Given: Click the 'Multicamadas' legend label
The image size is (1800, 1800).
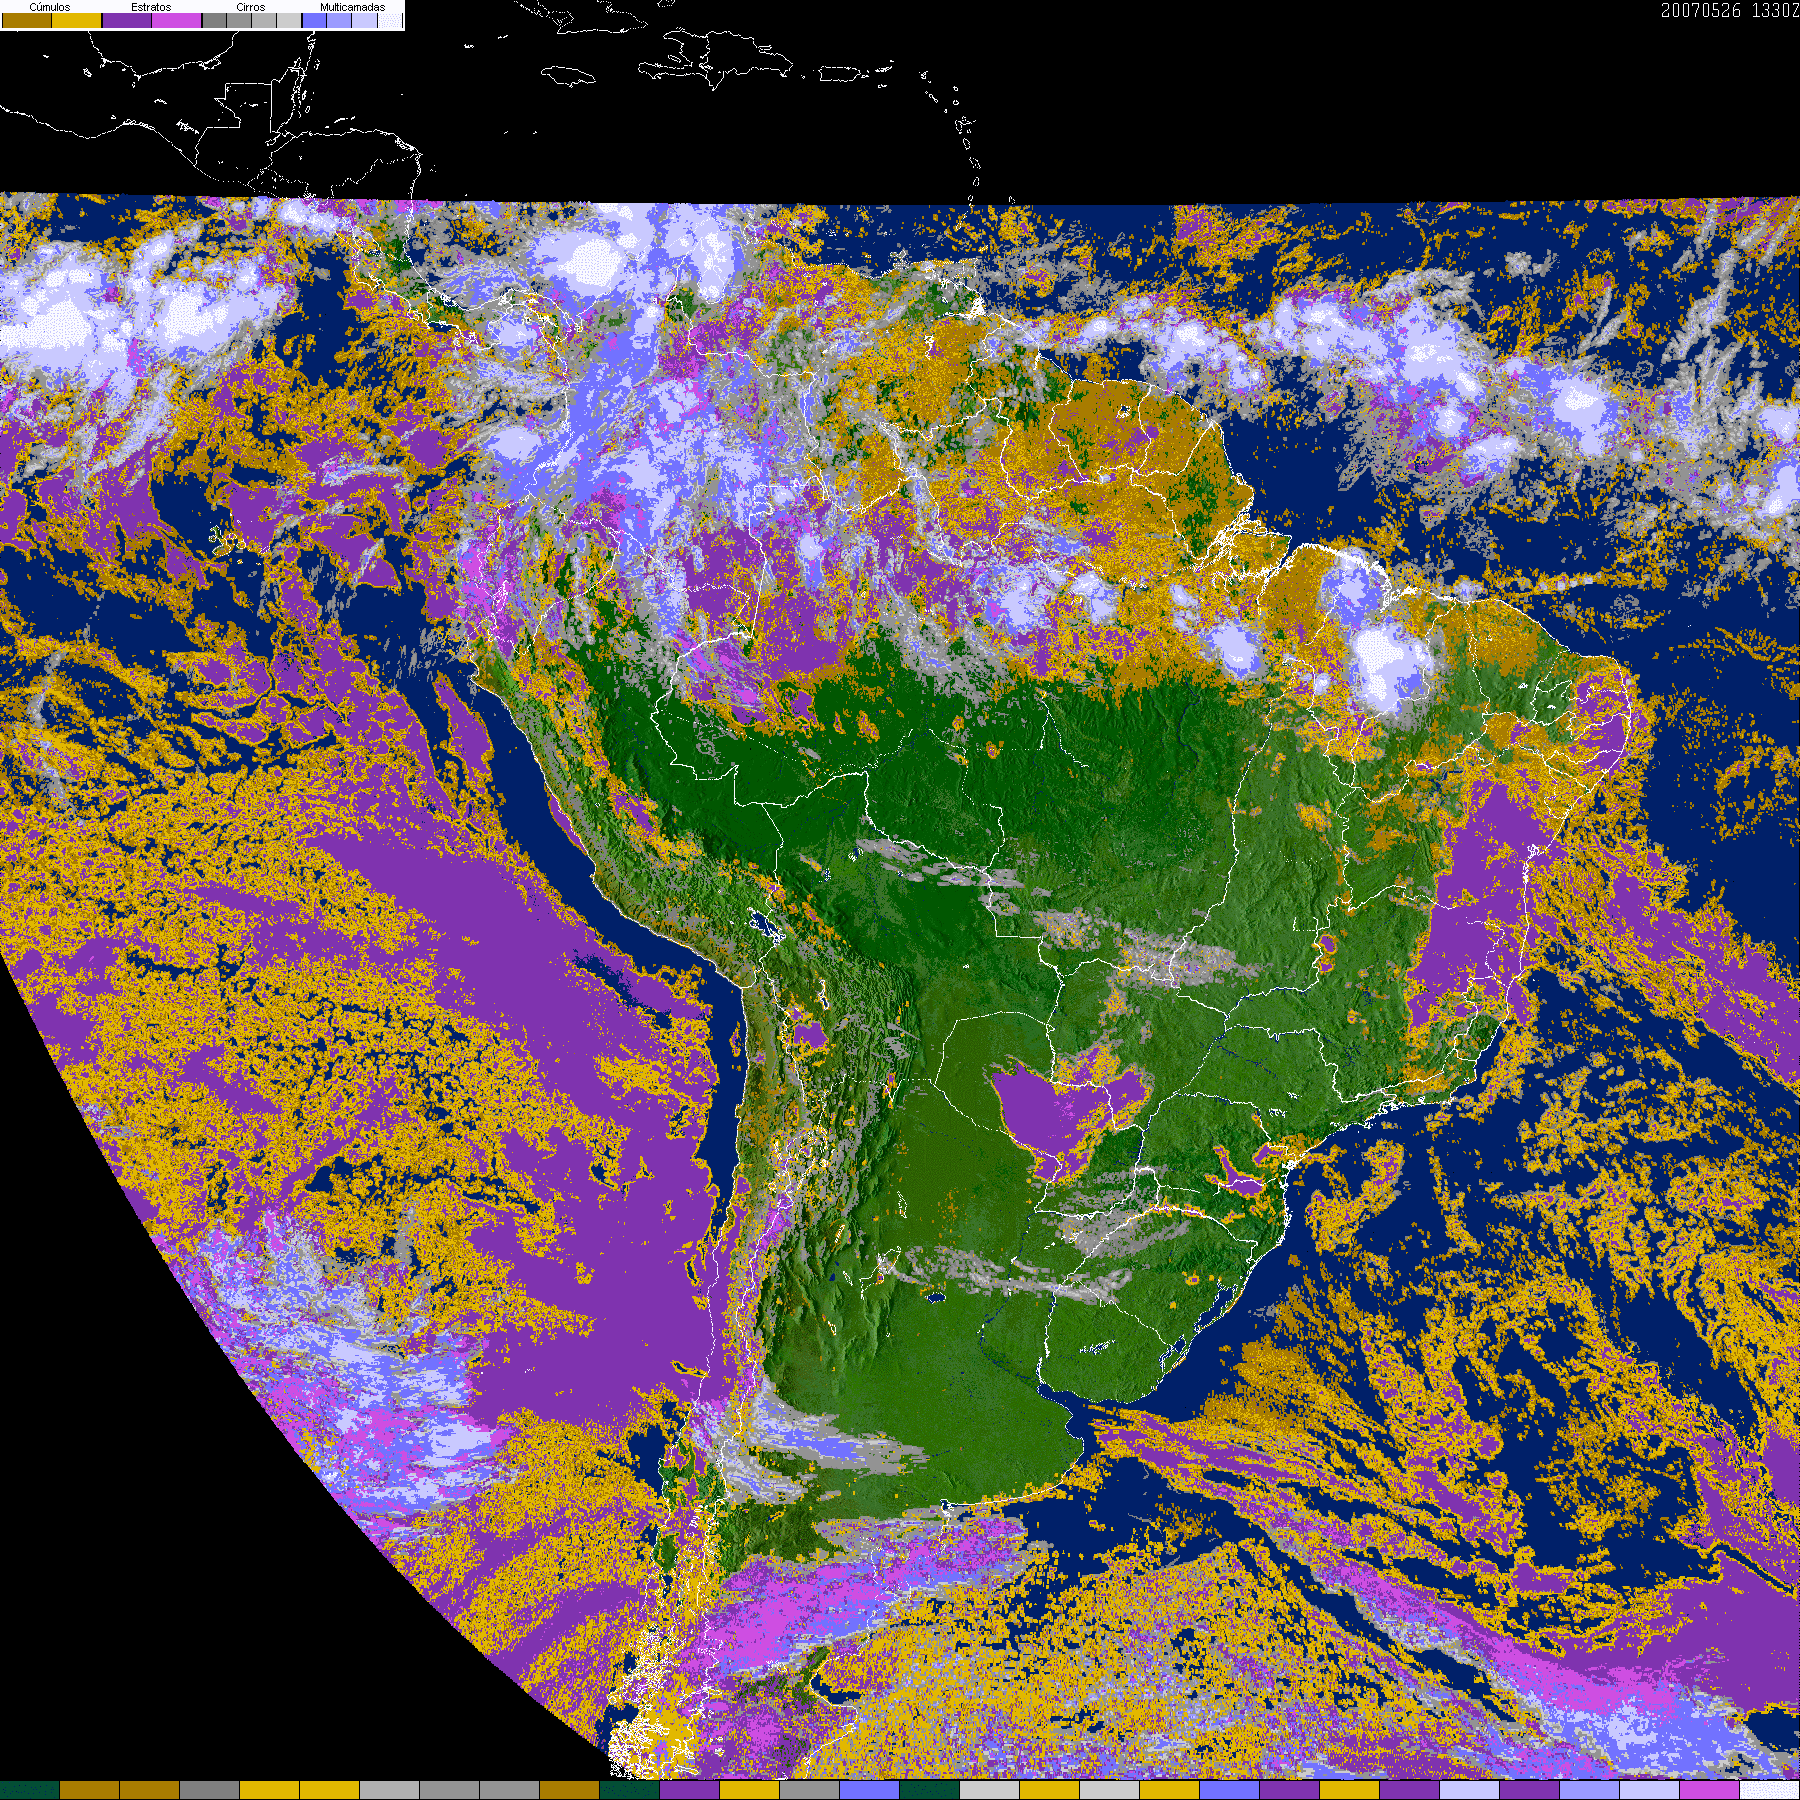Looking at the screenshot, I should click(x=352, y=7).
